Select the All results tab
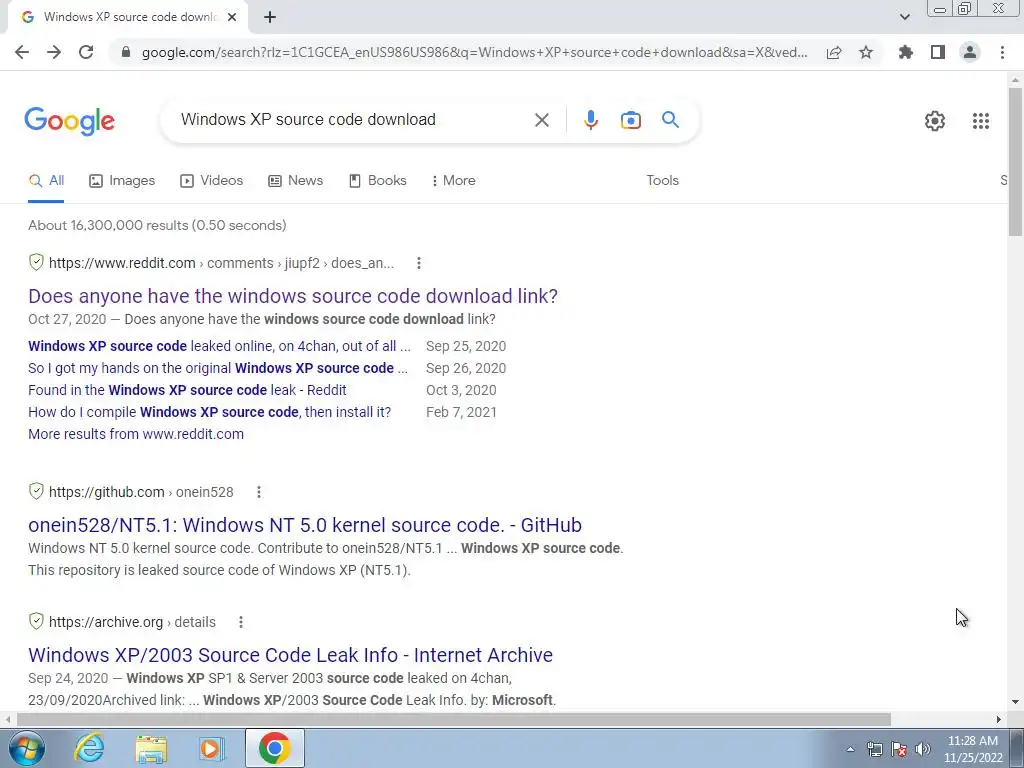This screenshot has width=1024, height=768. pos(46,181)
